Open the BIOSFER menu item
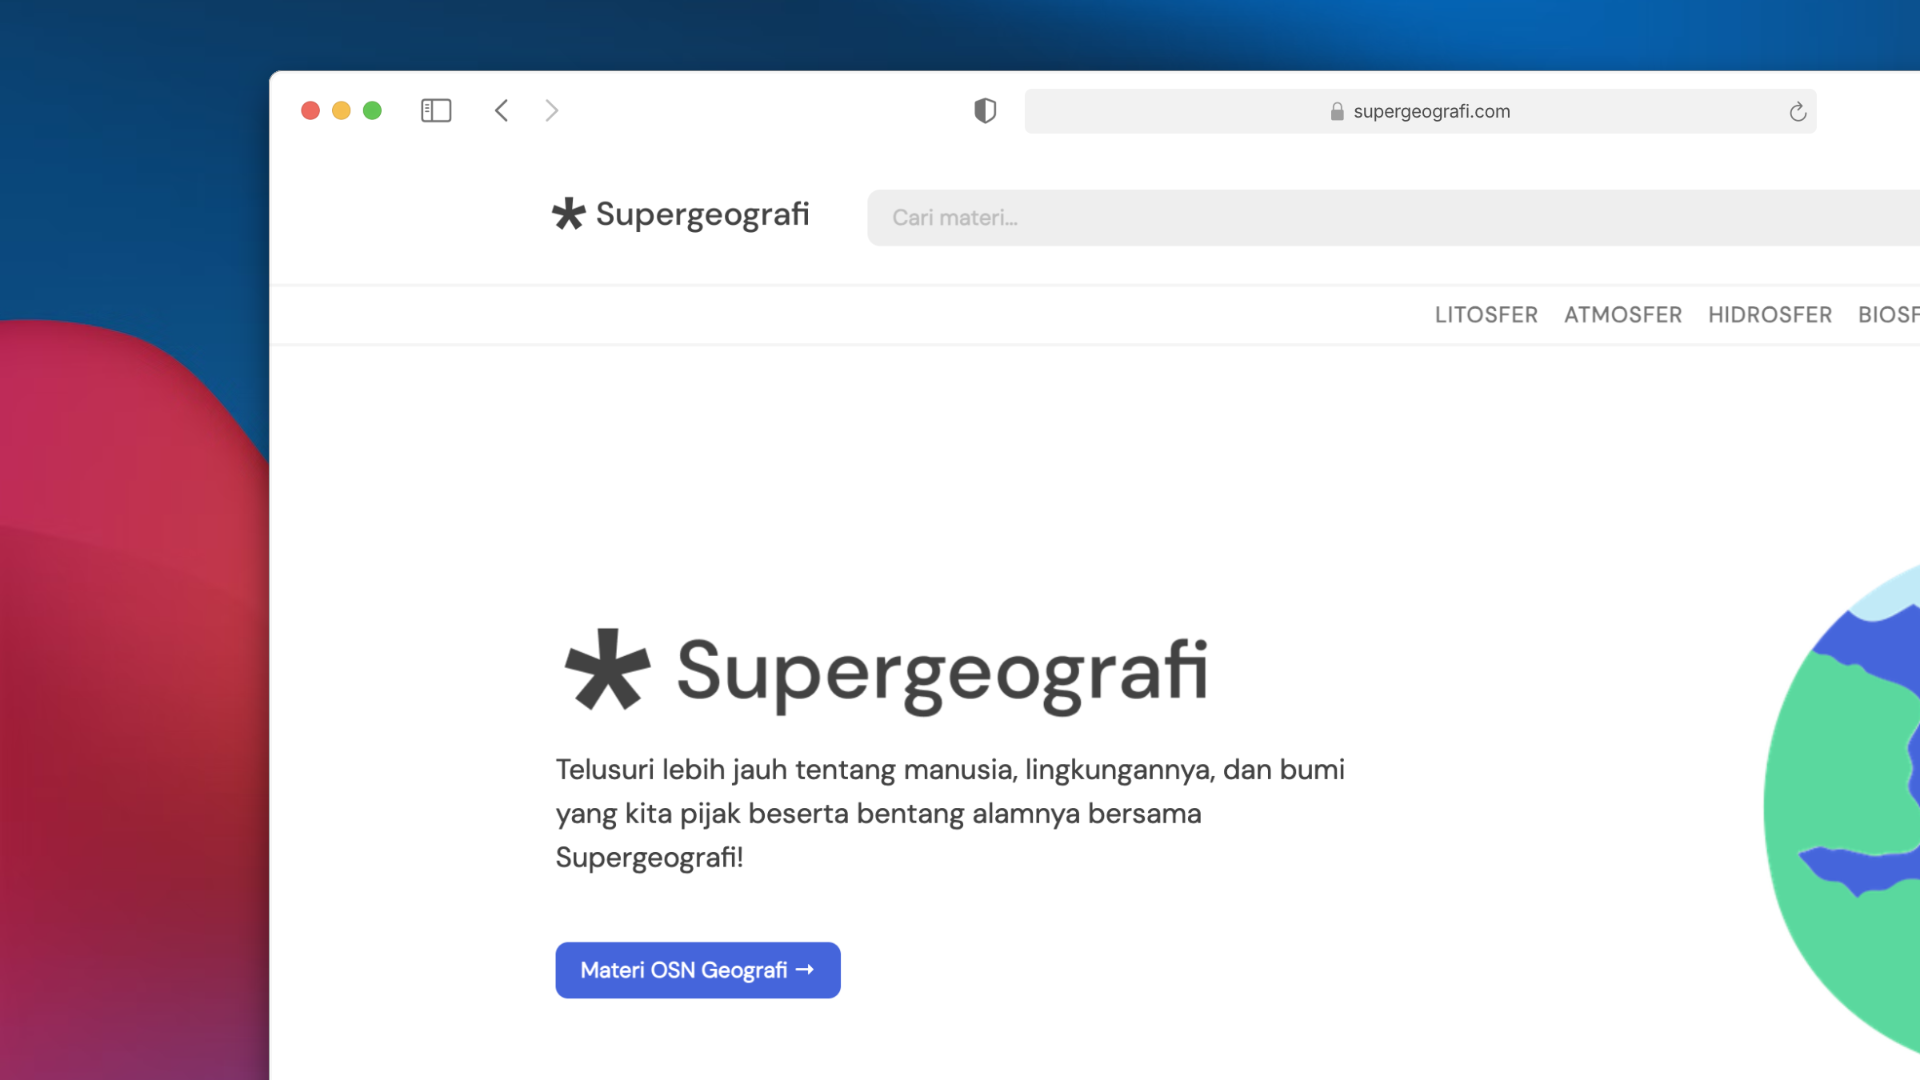Image resolution: width=1920 pixels, height=1080 pixels. coord(1888,315)
